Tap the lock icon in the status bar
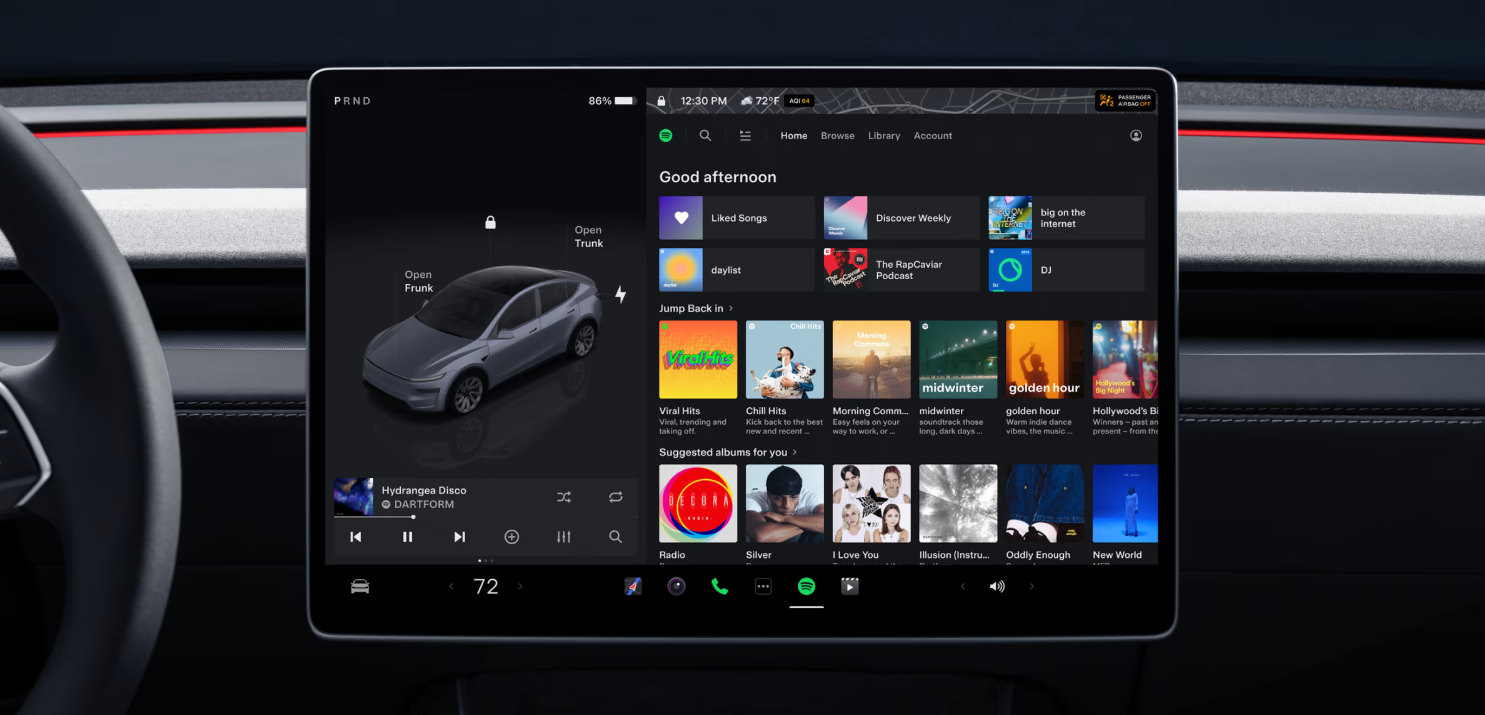 (661, 101)
